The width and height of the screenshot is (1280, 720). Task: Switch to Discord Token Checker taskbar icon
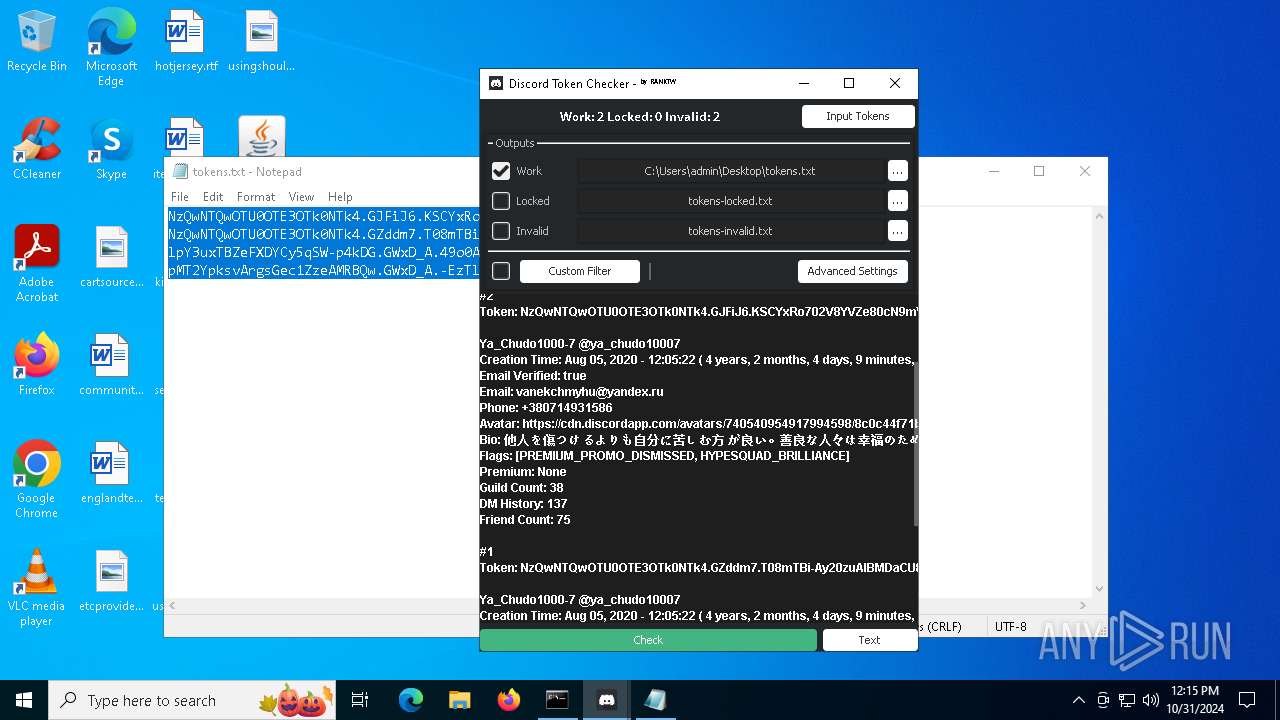tap(606, 700)
